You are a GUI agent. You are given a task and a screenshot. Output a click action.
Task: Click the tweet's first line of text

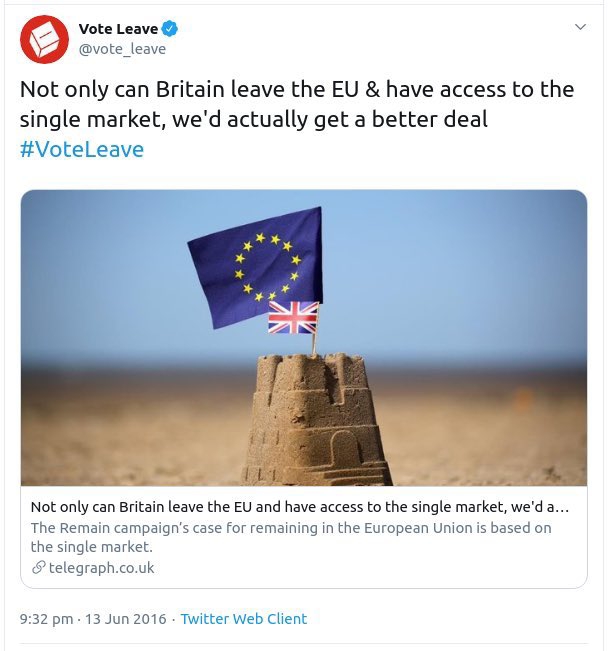pyautogui.click(x=297, y=89)
